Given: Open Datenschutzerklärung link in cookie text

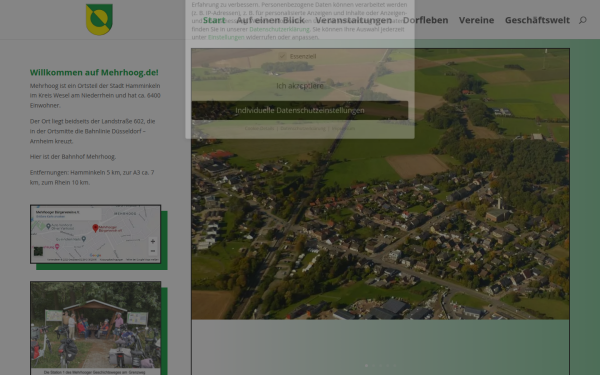Looking at the screenshot, I should (279, 29).
